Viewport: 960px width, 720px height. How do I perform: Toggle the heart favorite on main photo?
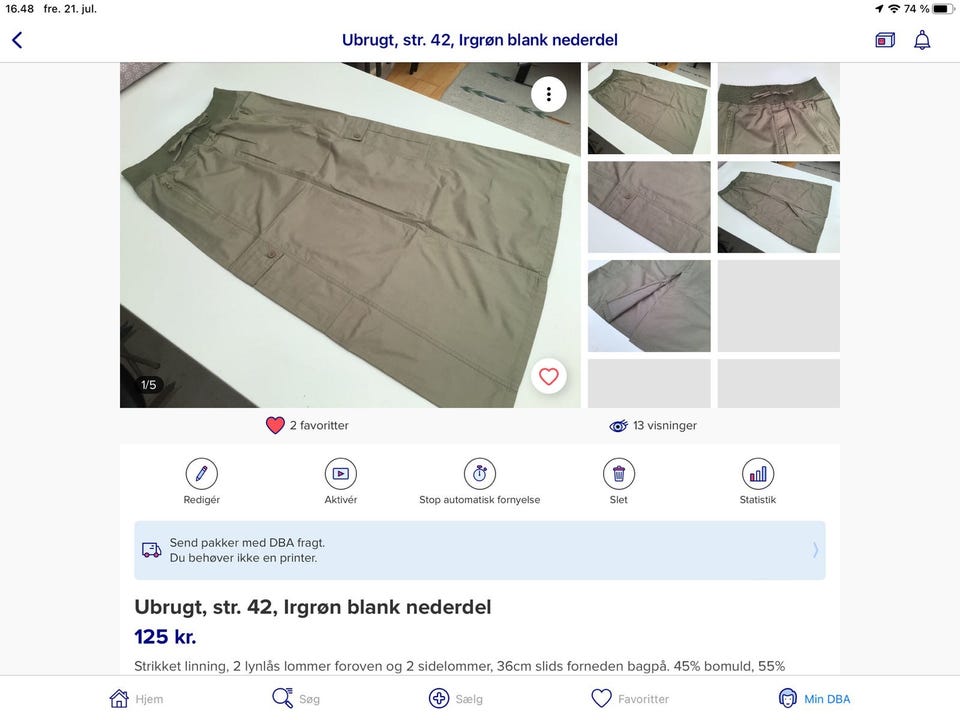click(x=549, y=376)
